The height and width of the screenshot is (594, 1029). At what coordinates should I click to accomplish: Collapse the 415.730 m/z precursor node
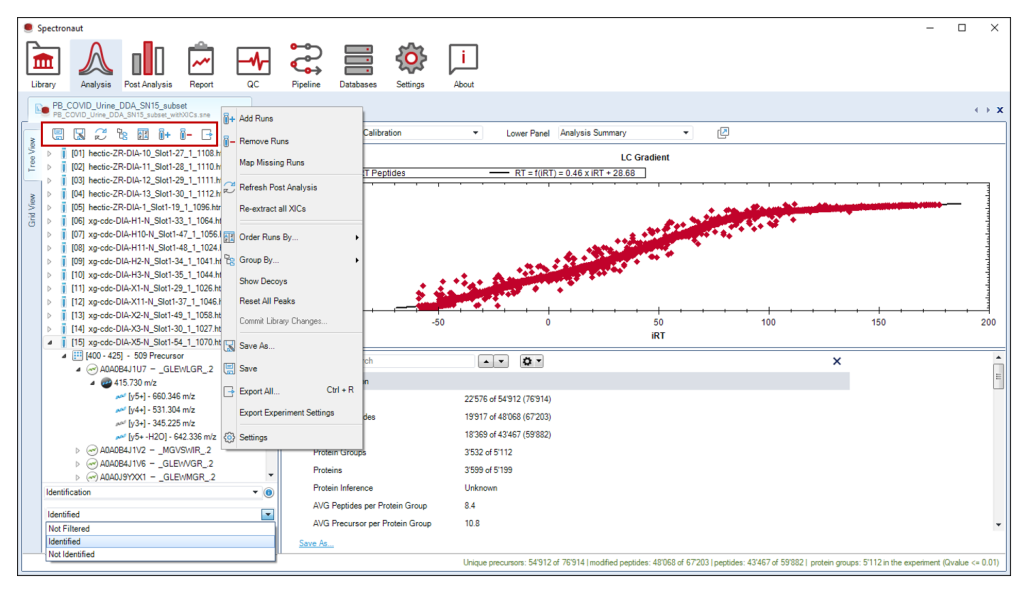tap(92, 383)
